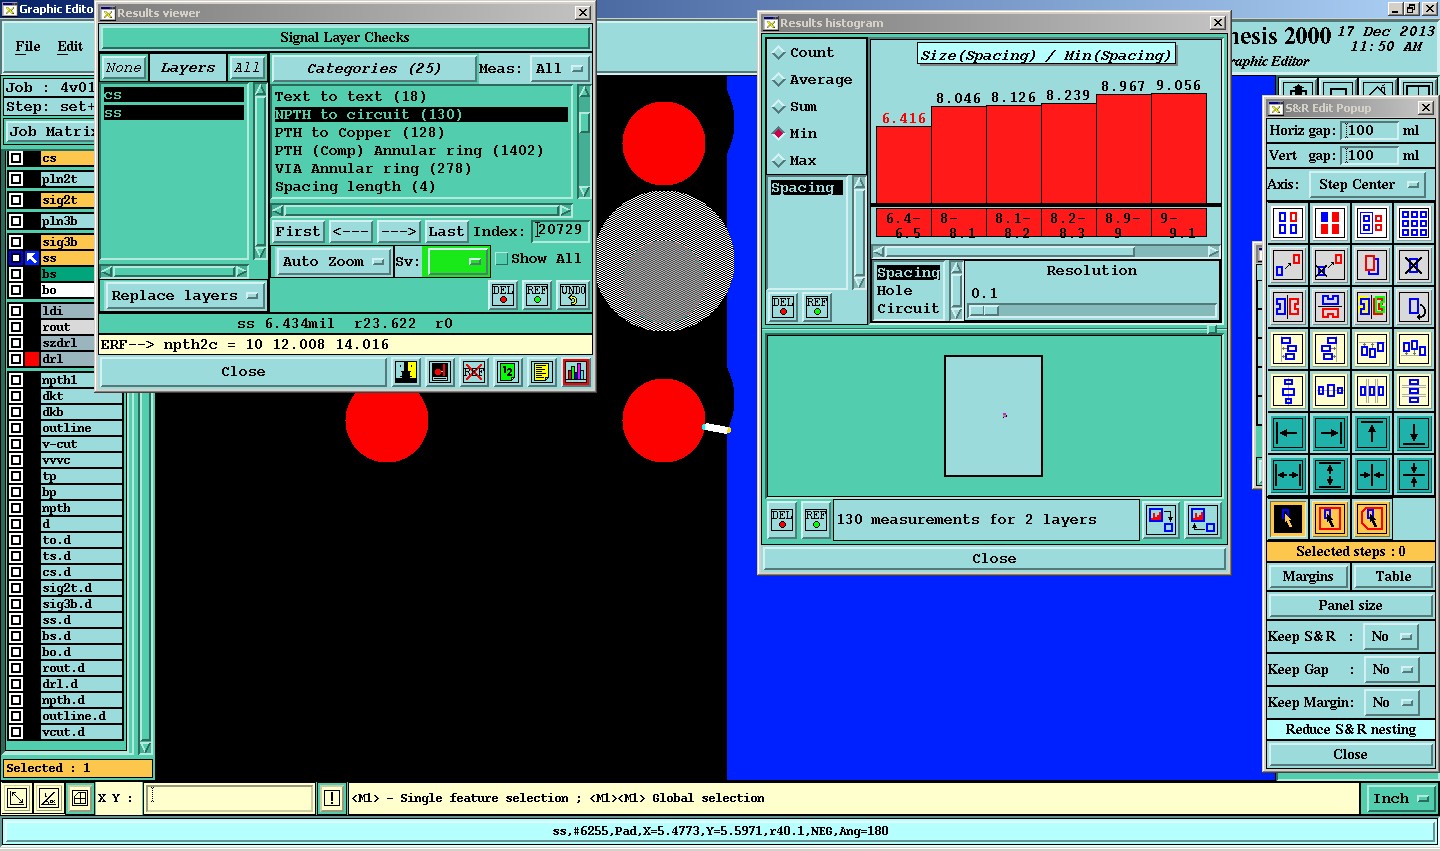1440x851 pixels.
Task: Open the Keep Gap No dropdown
Action: pyautogui.click(x=1392, y=670)
